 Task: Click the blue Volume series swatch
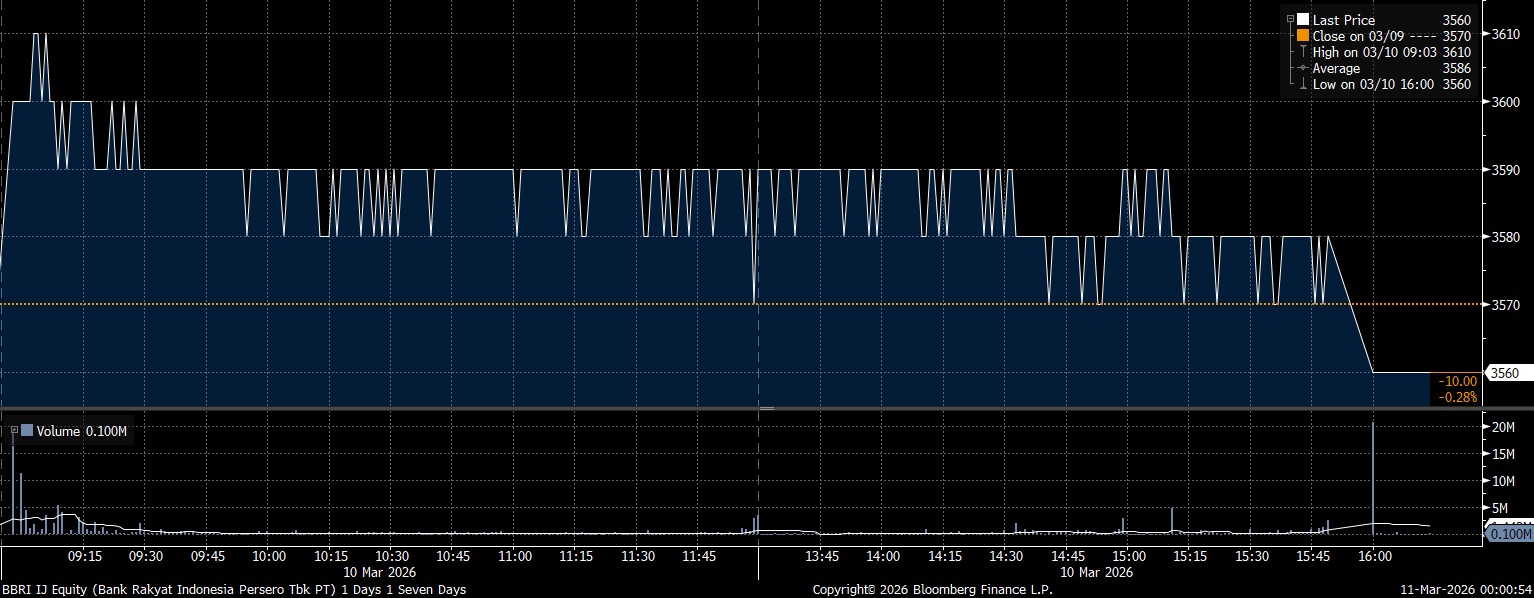[27, 431]
